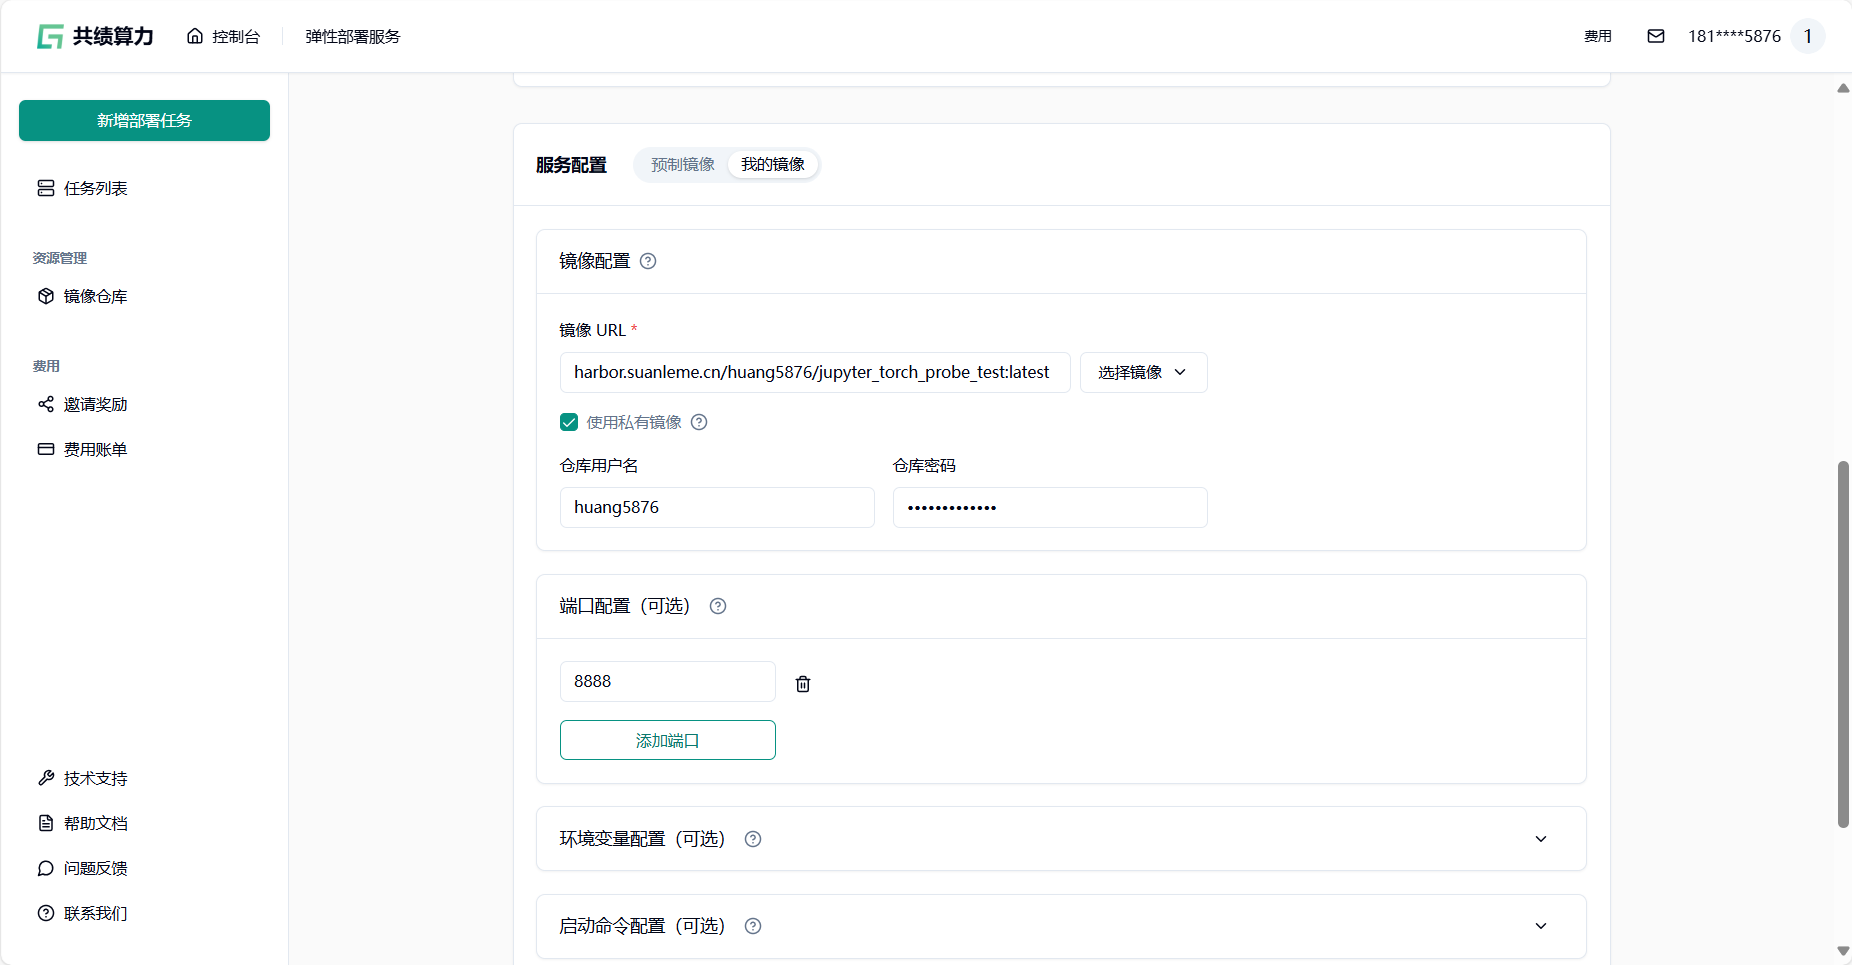
Task: Select the 我的镜像 tab
Action: pos(773,165)
